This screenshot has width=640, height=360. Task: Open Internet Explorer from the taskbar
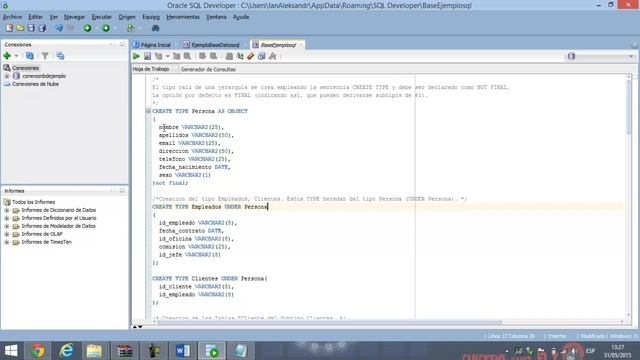(x=66, y=351)
